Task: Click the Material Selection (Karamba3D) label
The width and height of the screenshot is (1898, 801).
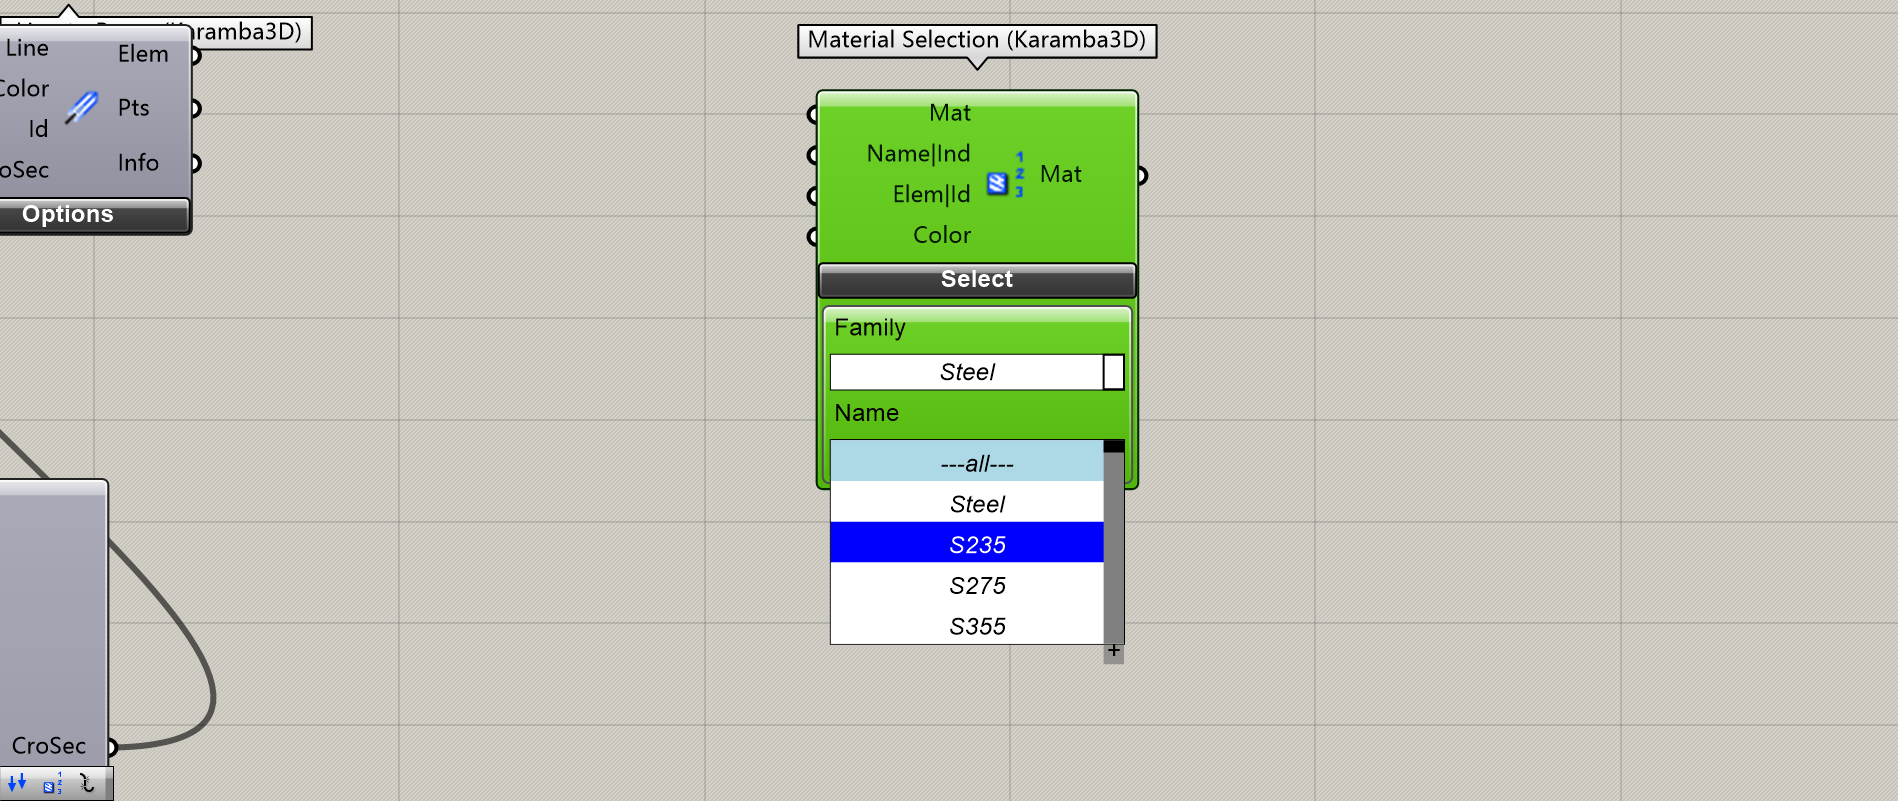Action: [x=976, y=40]
